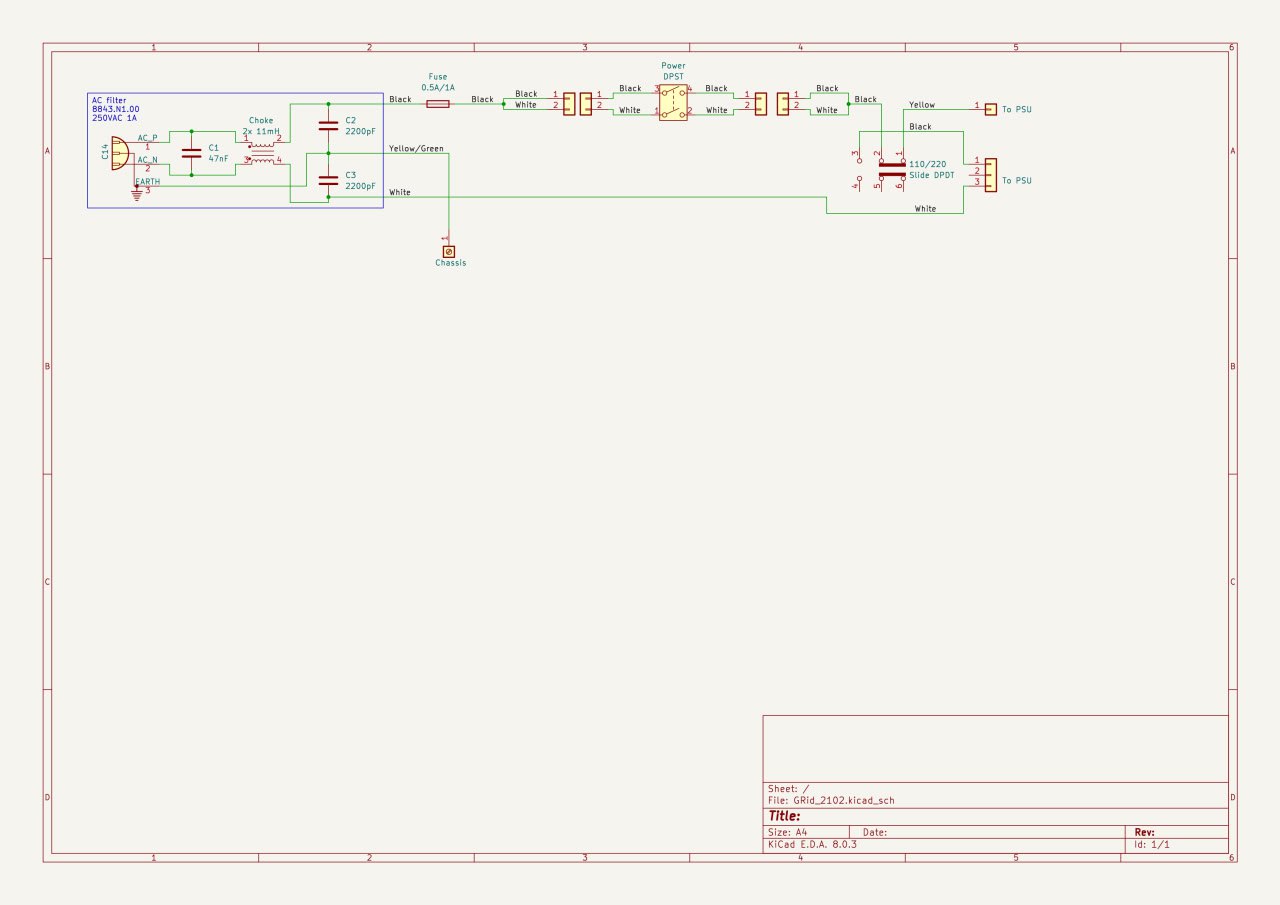
Task: Click the Title field in title block
Action: point(785,816)
